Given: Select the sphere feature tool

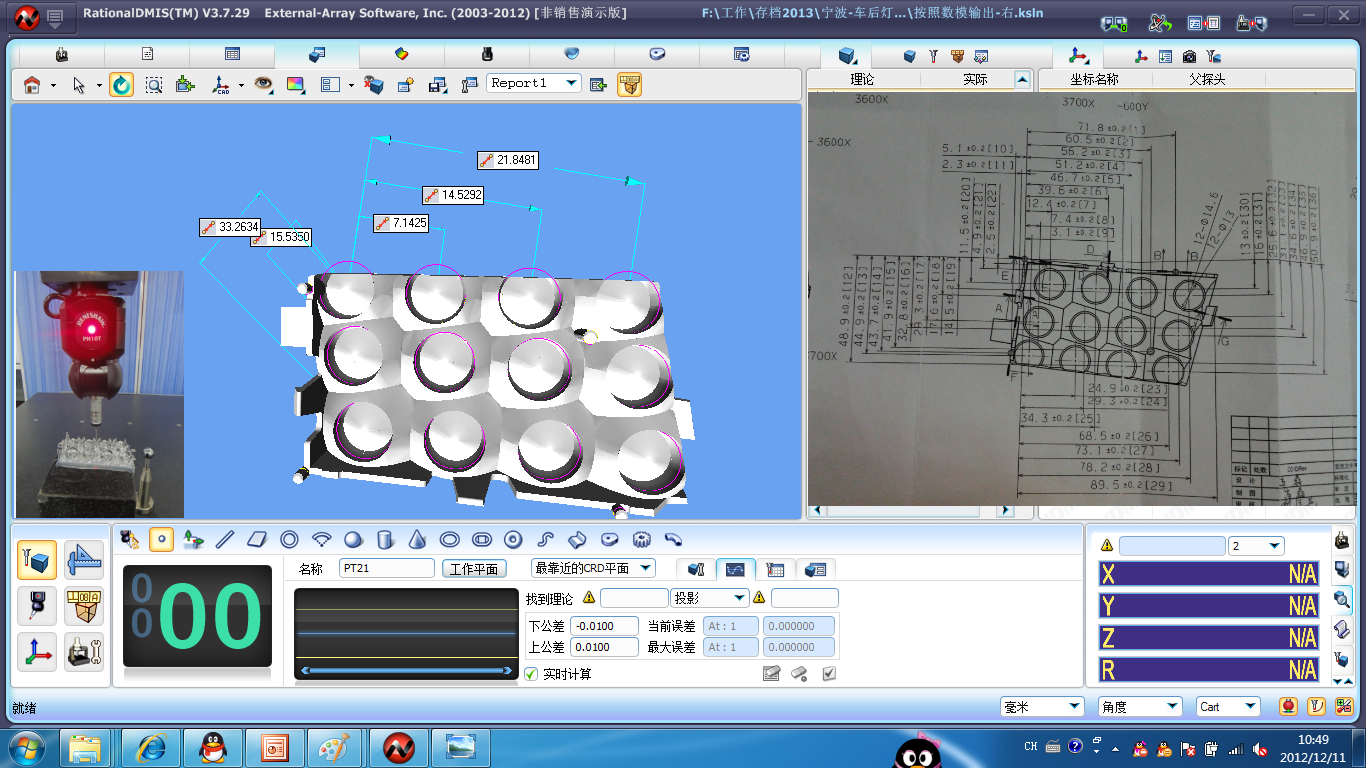Looking at the screenshot, I should tap(353, 540).
